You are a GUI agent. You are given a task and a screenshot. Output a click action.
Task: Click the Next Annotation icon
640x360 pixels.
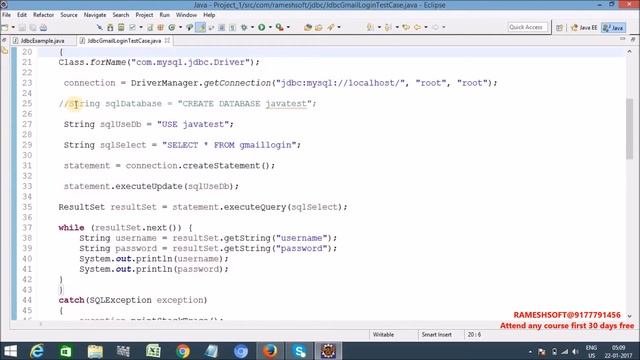[370, 27]
